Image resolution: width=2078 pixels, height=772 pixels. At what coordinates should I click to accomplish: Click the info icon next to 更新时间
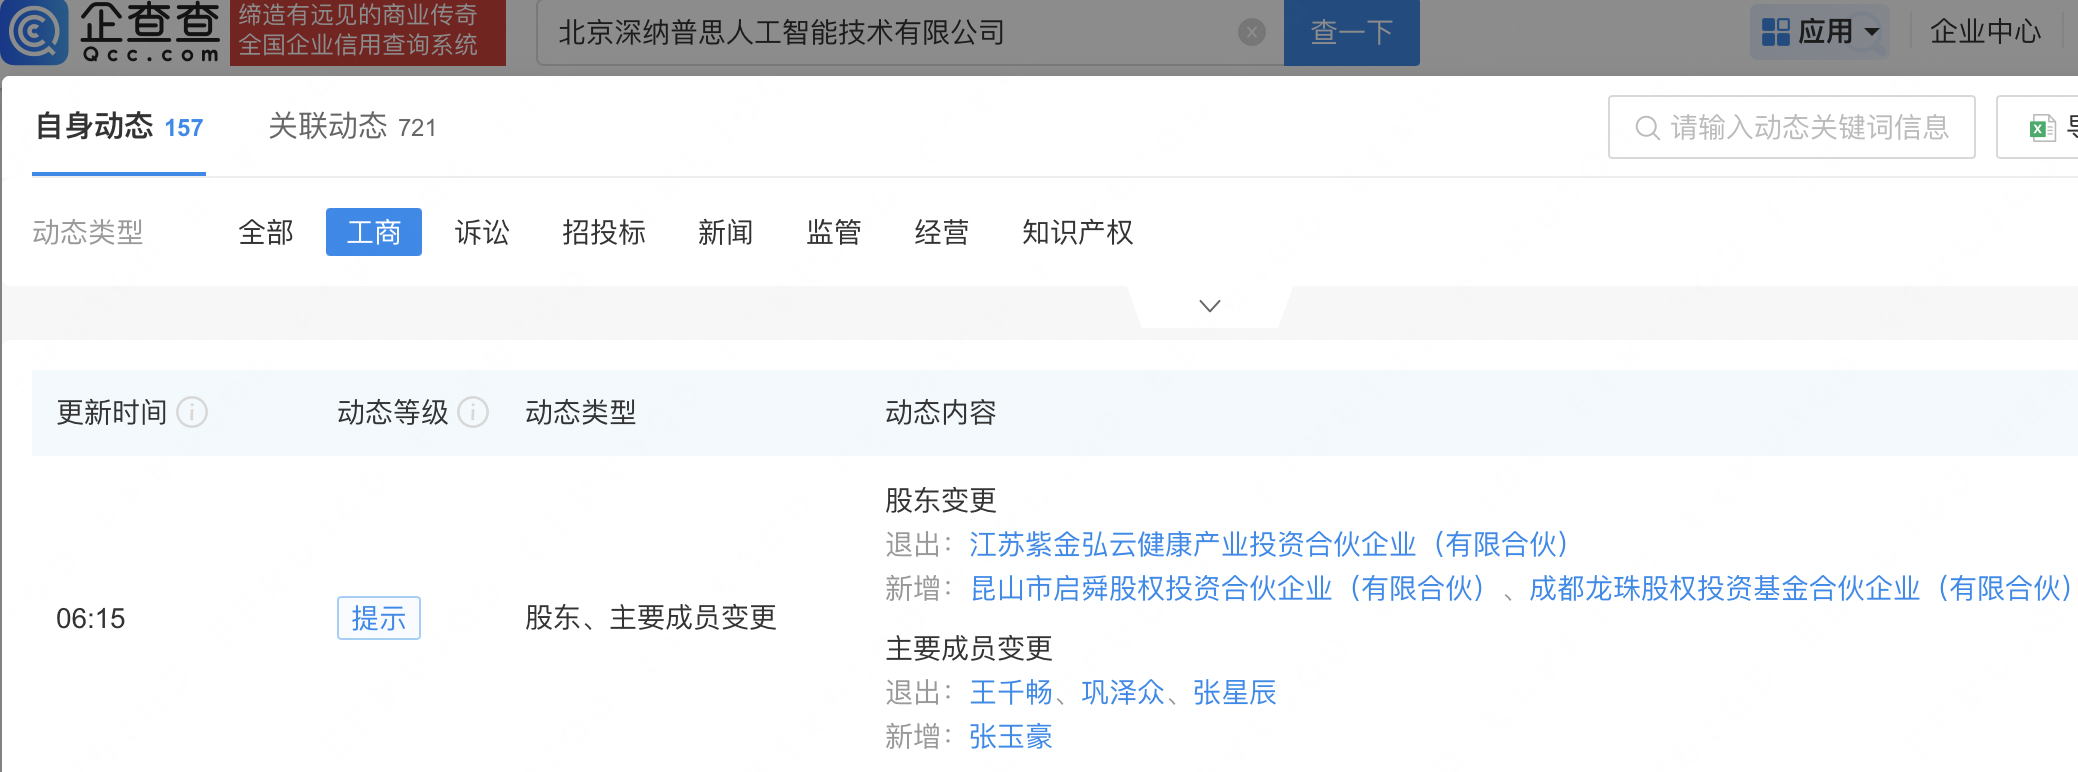(192, 412)
